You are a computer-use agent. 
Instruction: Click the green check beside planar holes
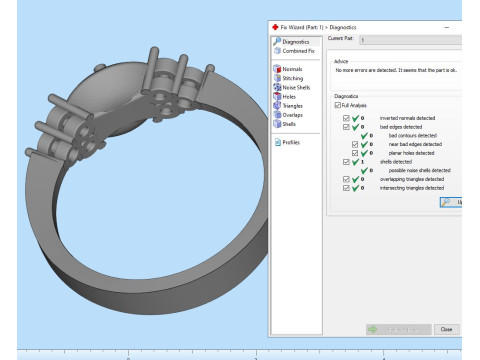pyautogui.click(x=364, y=153)
